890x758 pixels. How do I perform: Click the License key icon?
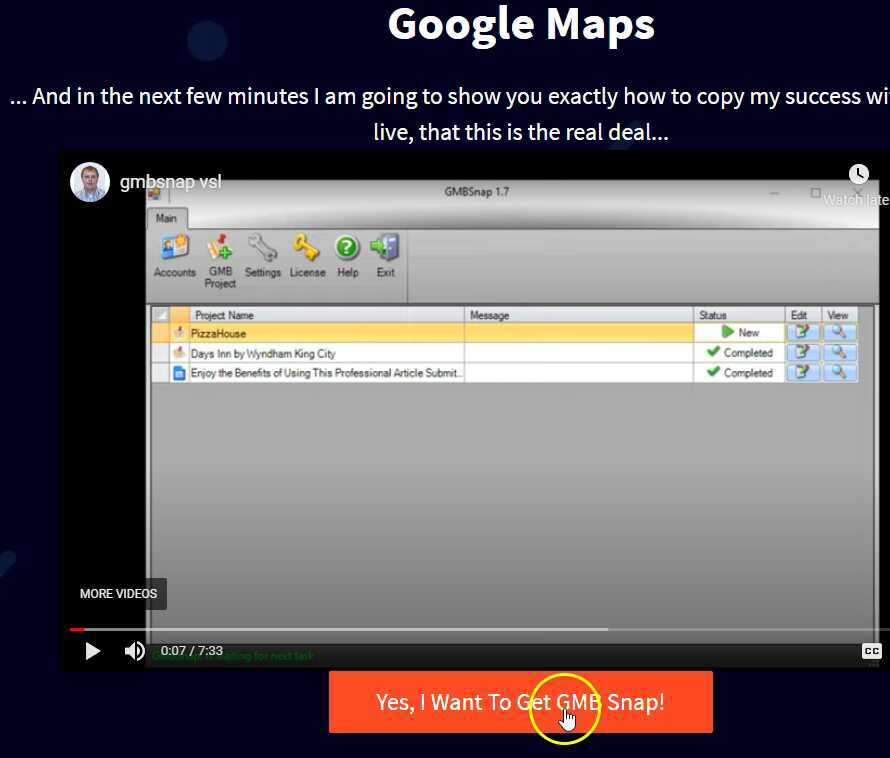tap(307, 256)
